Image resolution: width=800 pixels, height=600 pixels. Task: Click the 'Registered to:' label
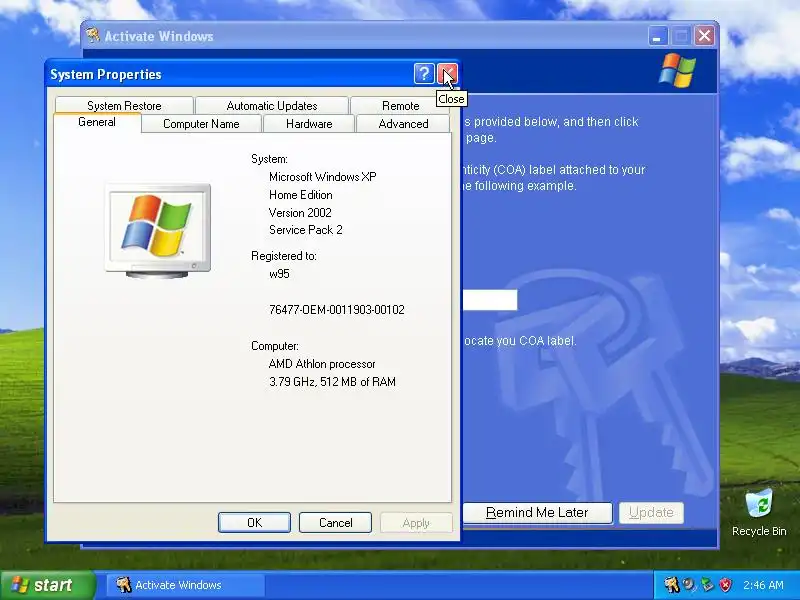[x=284, y=256]
